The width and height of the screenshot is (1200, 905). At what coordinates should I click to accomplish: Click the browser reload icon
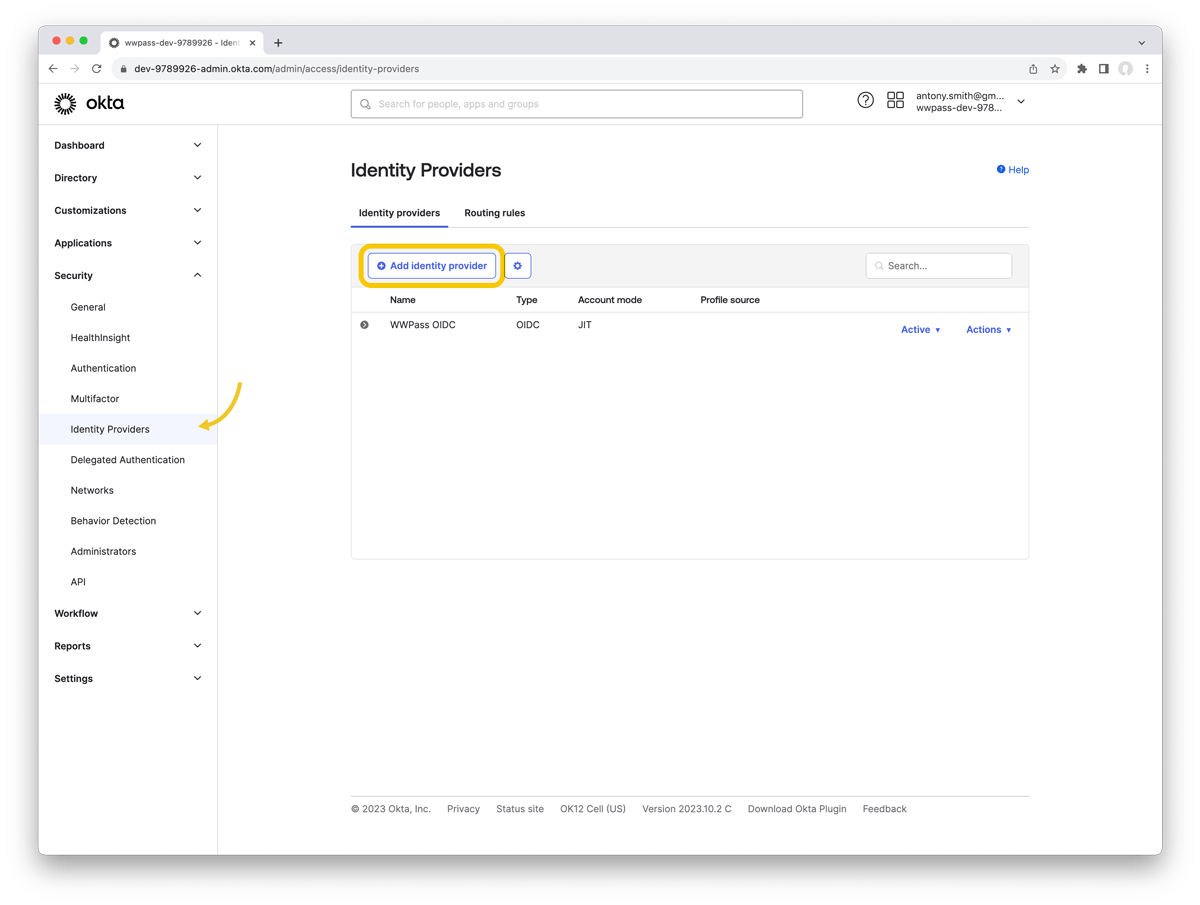click(x=97, y=69)
